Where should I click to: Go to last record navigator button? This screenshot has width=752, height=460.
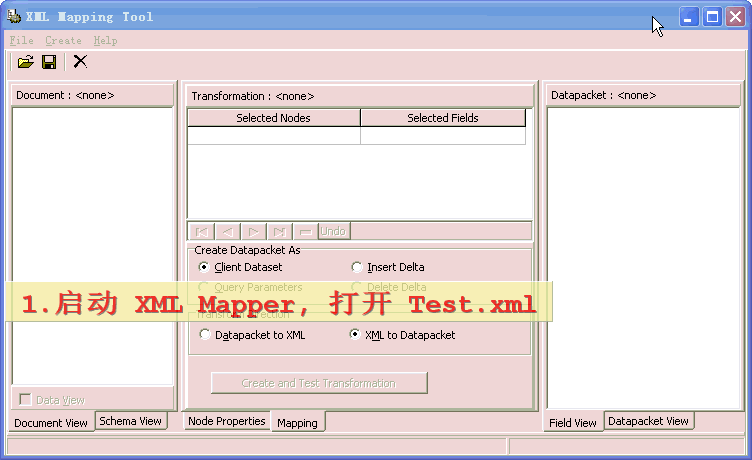point(280,232)
